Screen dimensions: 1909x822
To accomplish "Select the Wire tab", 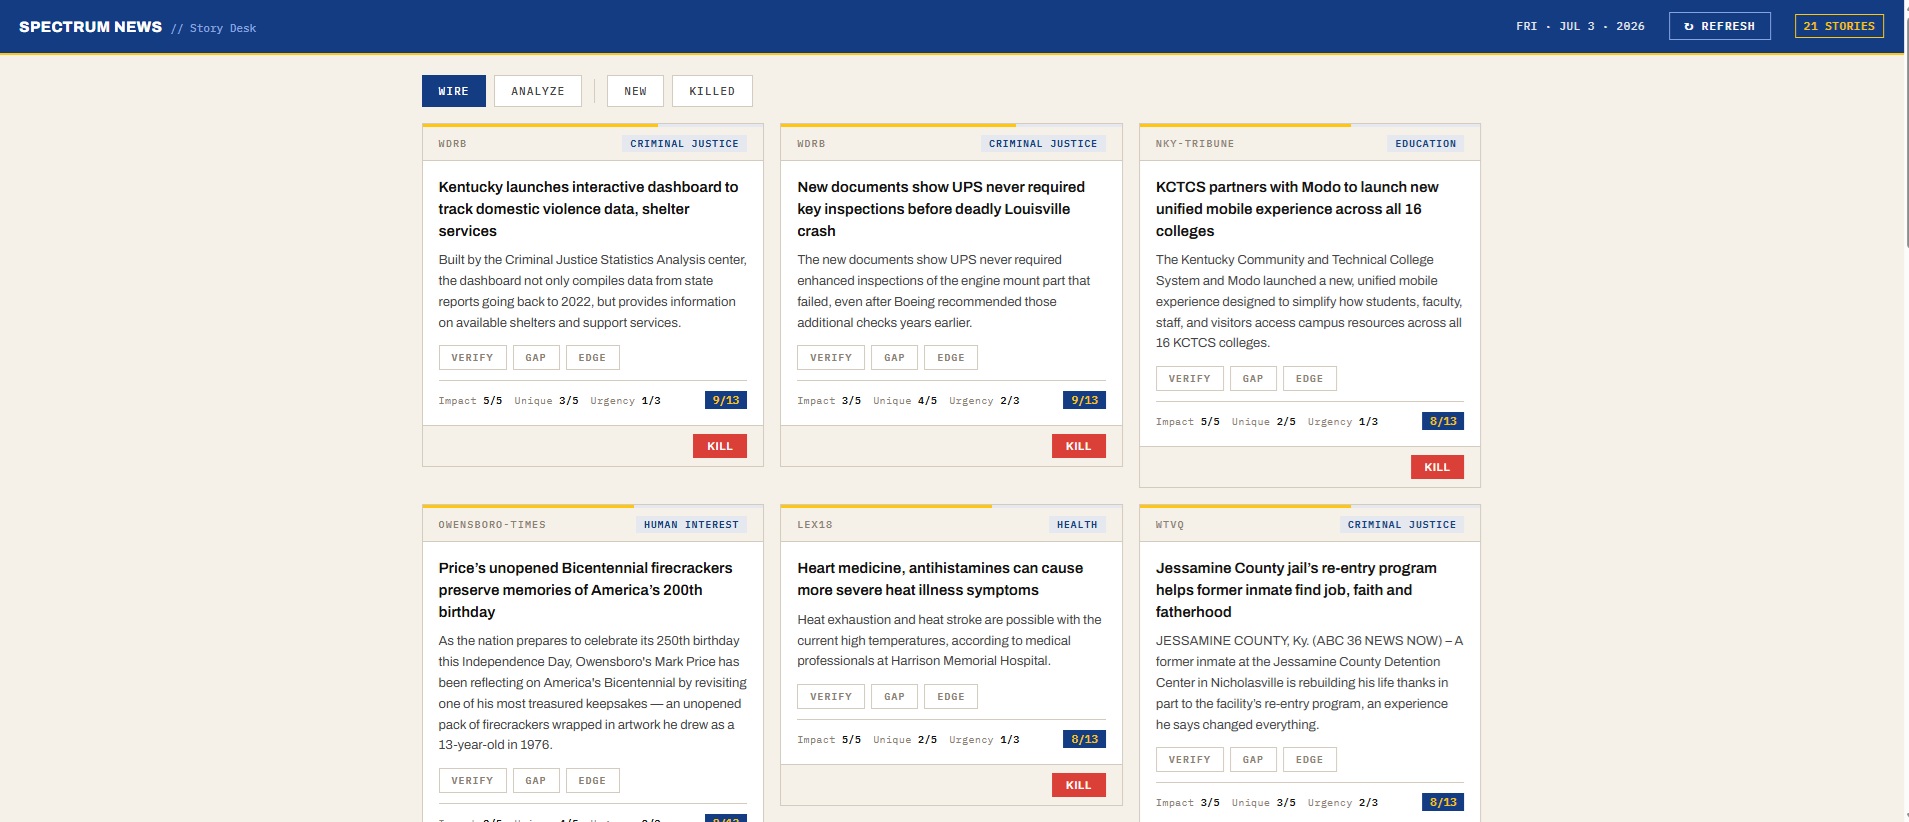I will 453,91.
